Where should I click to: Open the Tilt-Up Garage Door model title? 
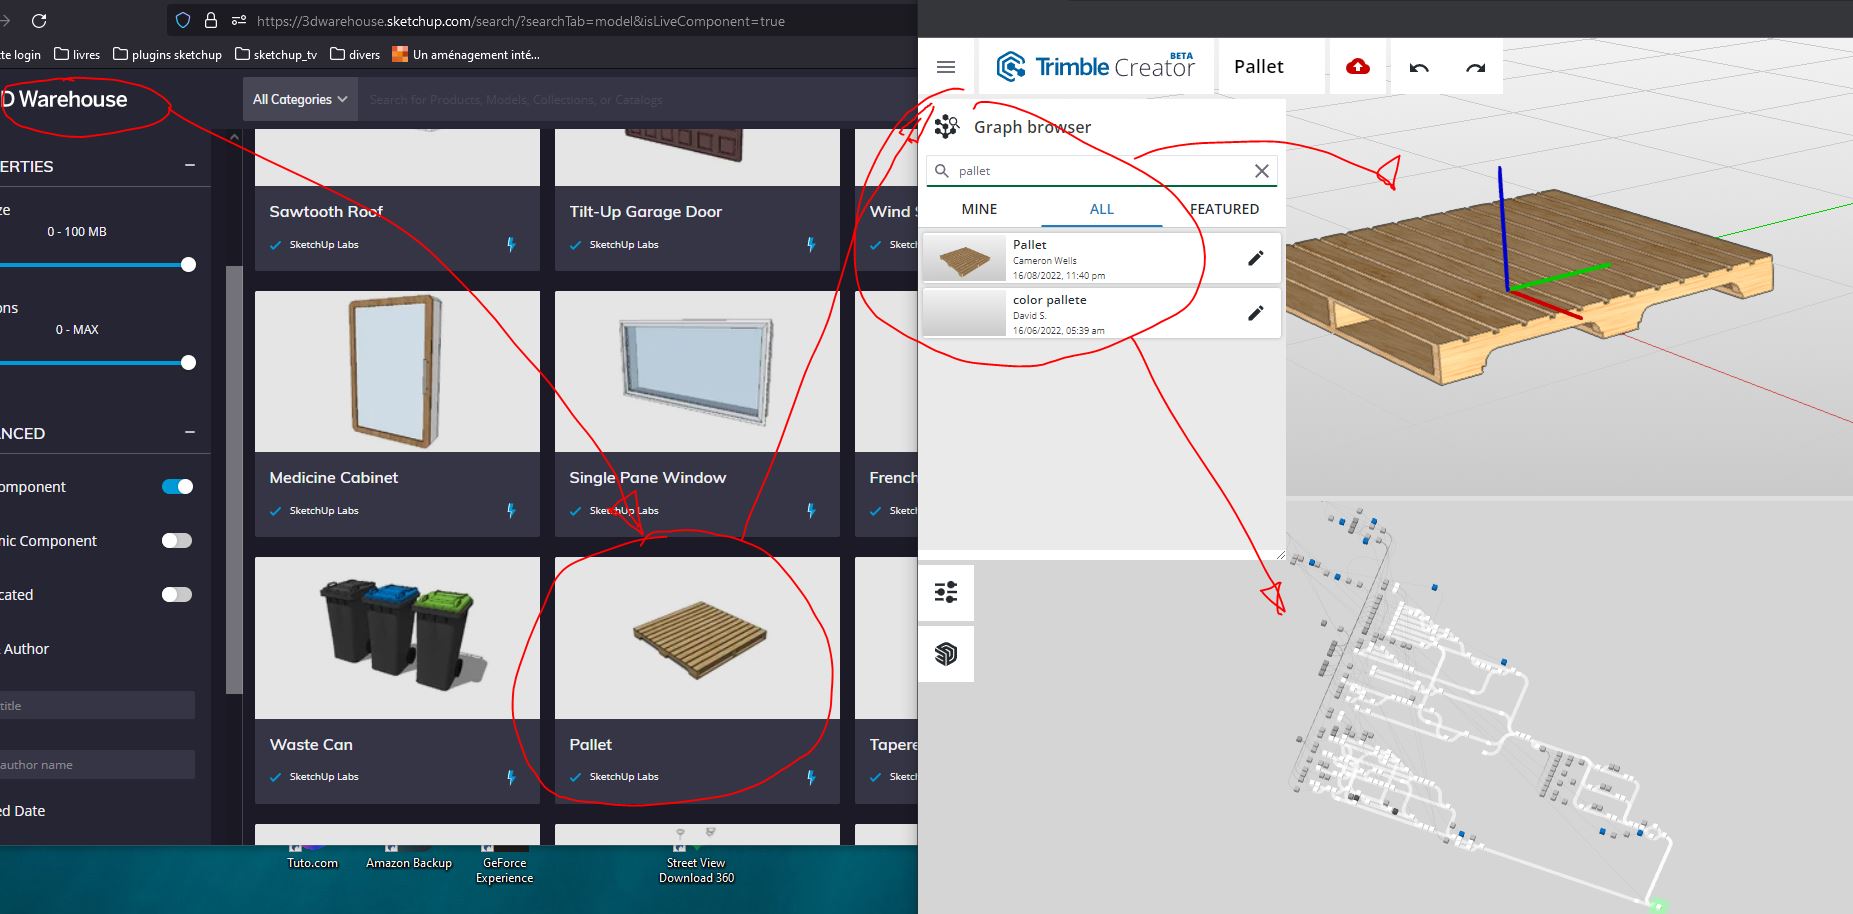coord(645,211)
